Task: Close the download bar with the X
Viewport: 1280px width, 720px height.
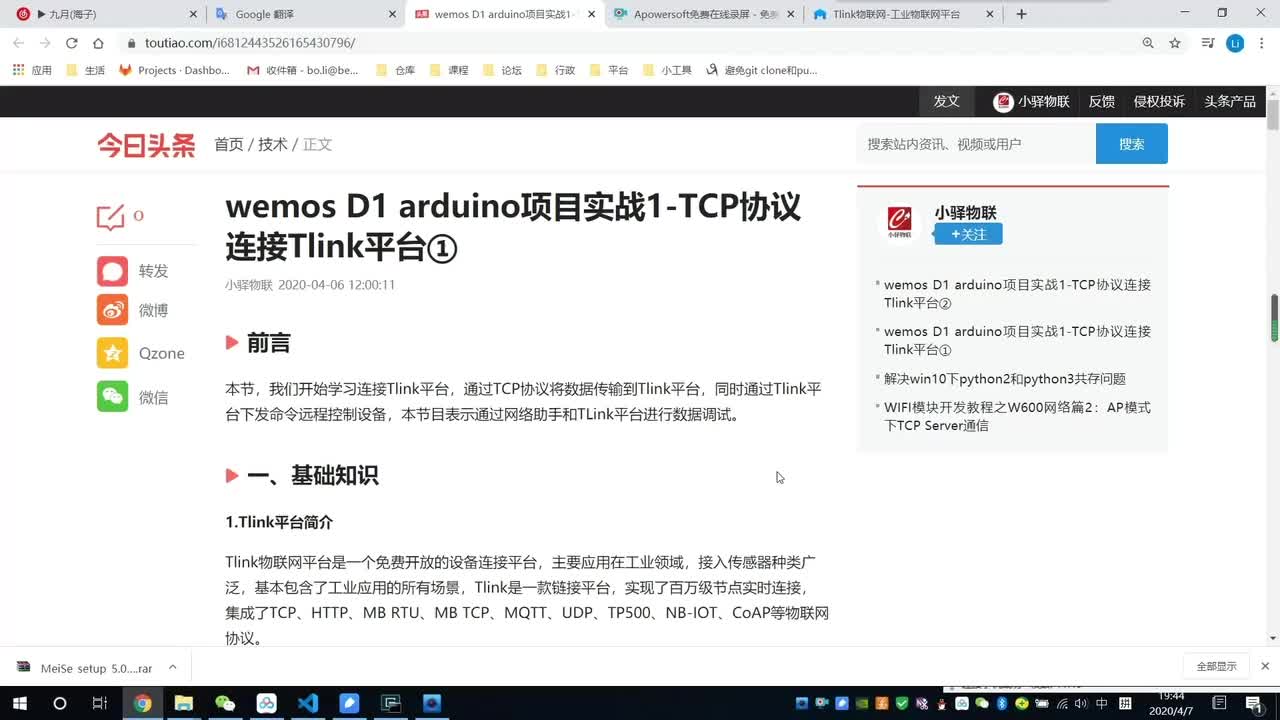Action: [1265, 666]
